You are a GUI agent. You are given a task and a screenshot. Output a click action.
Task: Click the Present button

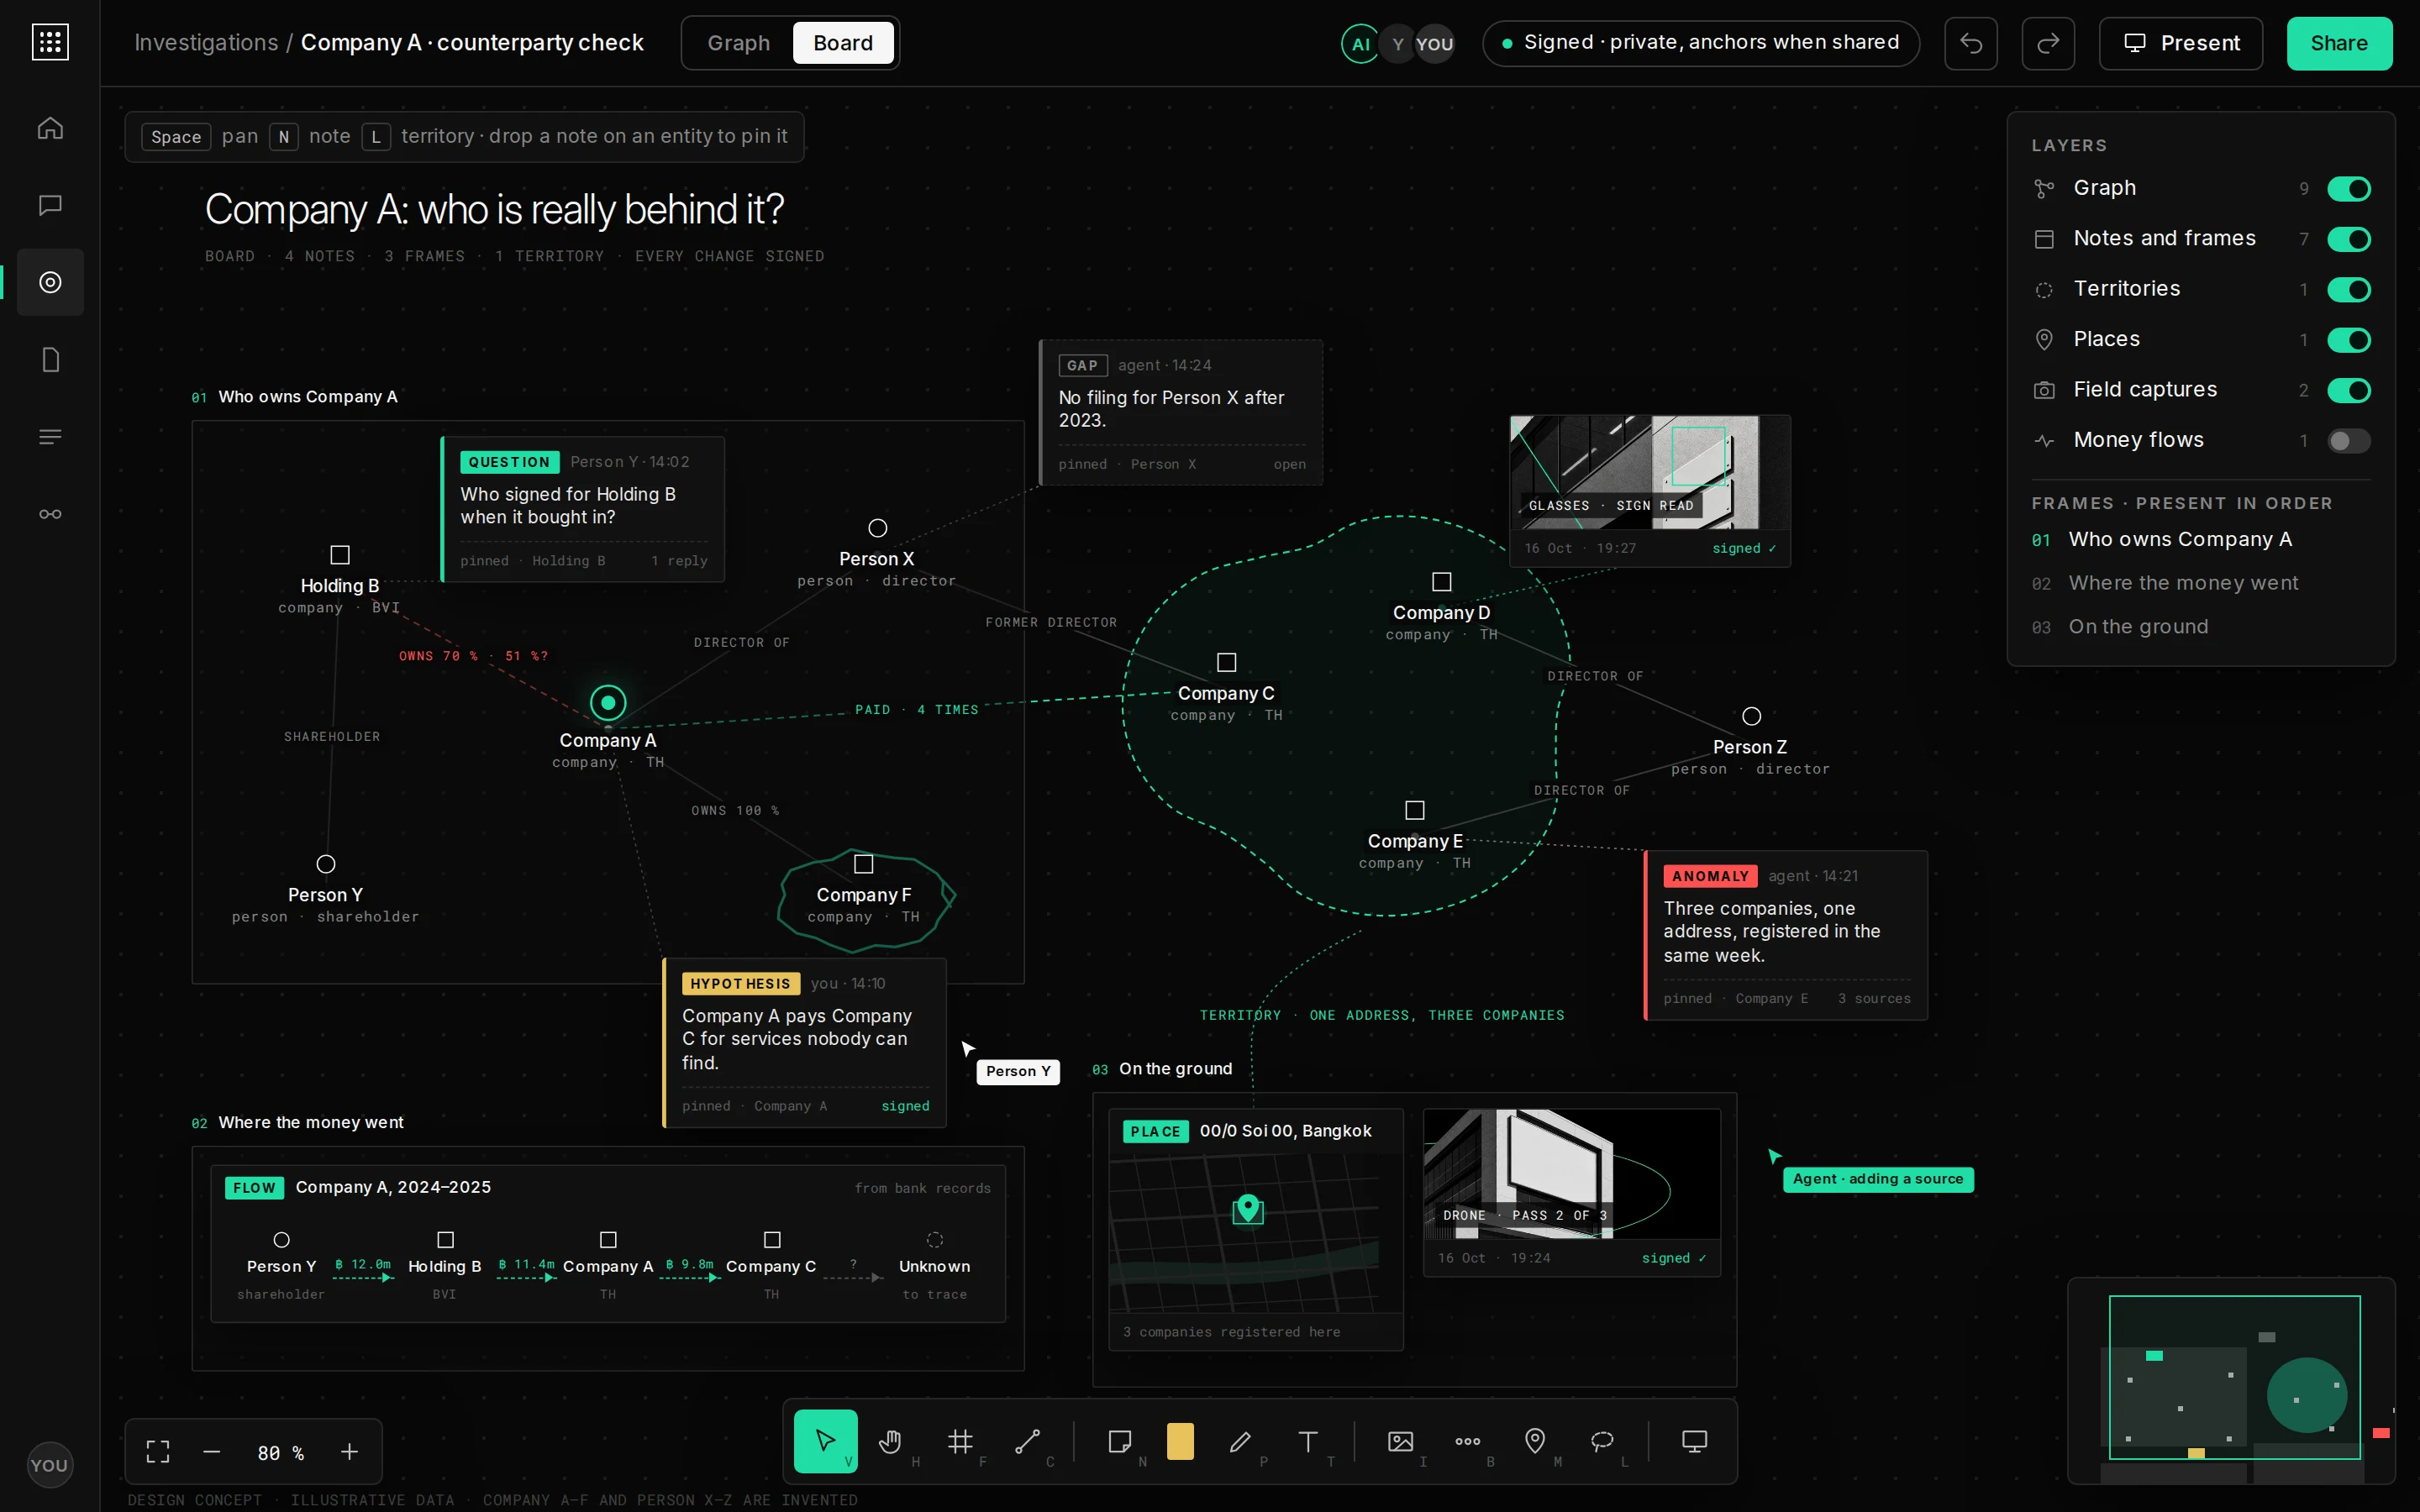tap(2180, 43)
